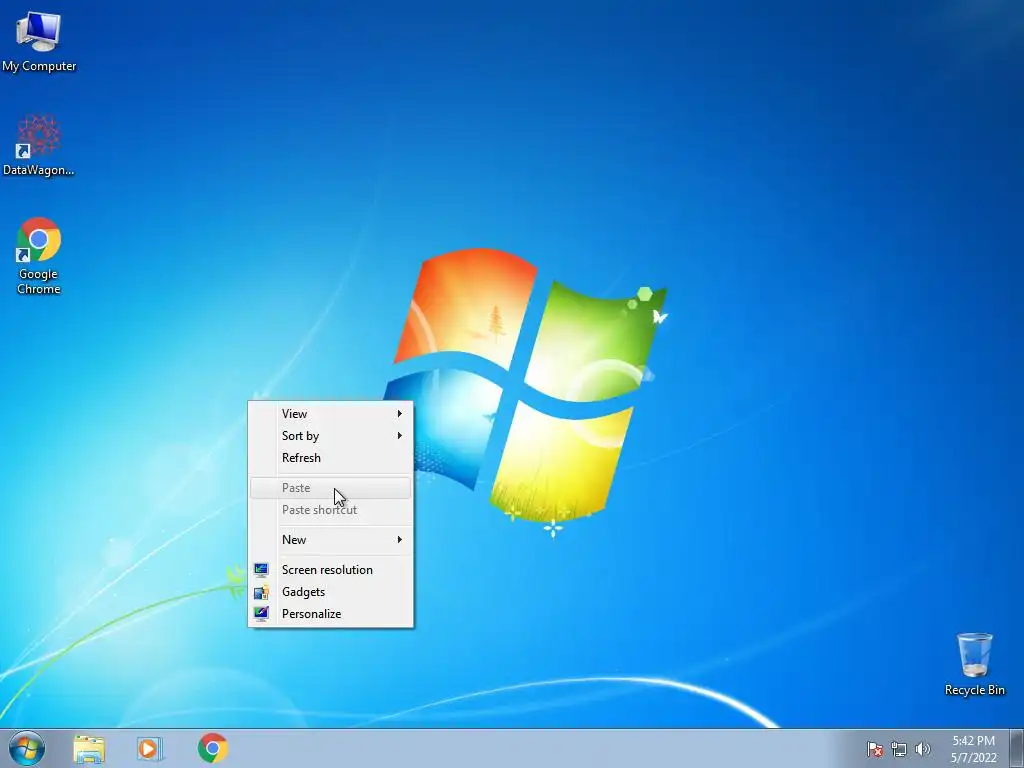Image resolution: width=1024 pixels, height=768 pixels.
Task: Open the My Computer desktop icon
Action: click(39, 41)
